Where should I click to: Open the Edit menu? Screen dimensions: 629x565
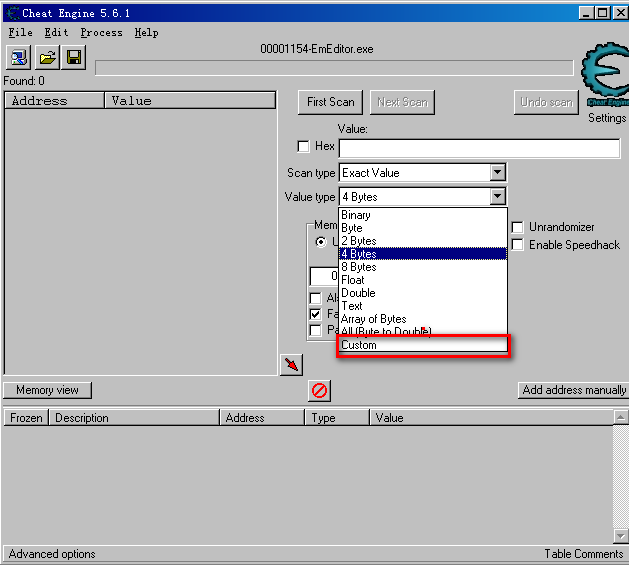point(56,32)
